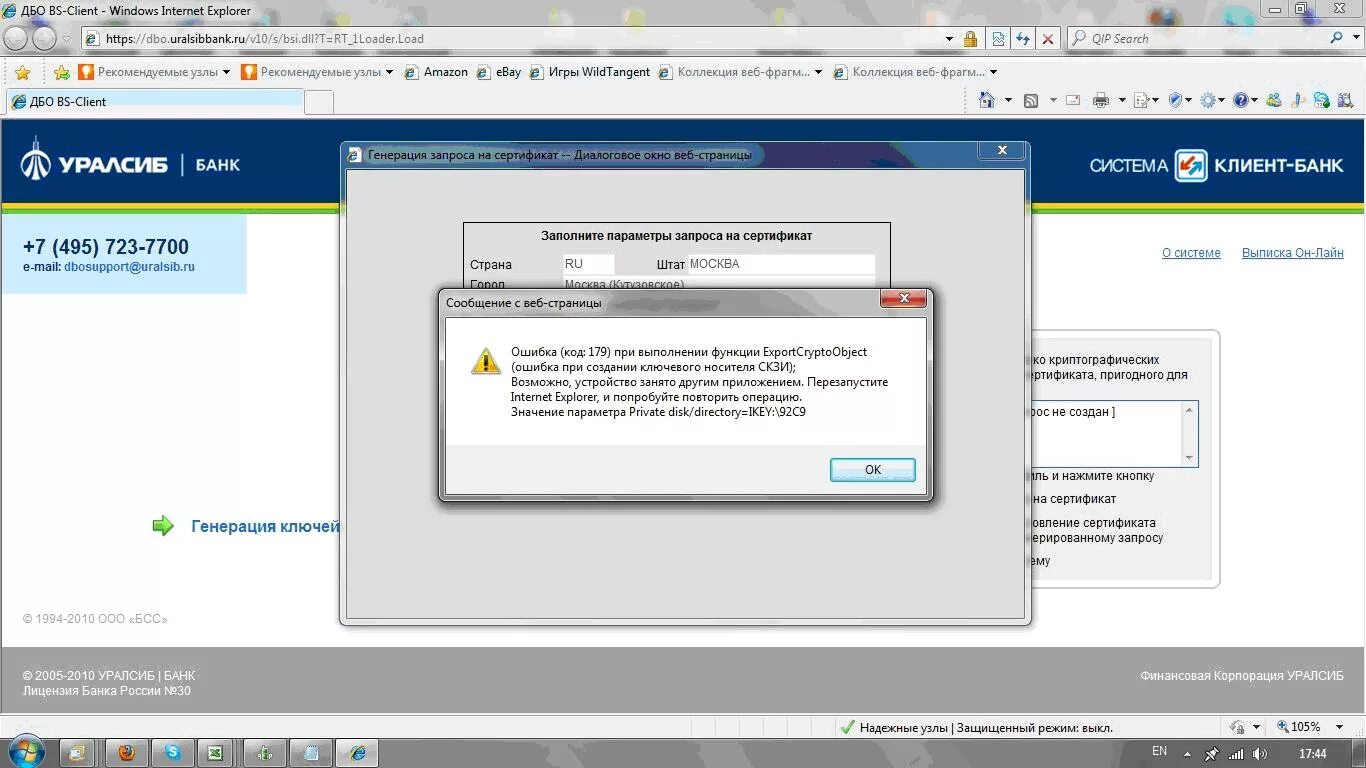The width and height of the screenshot is (1366, 768).
Task: Click the green arrow next to Генерация ключей
Action: click(x=163, y=525)
